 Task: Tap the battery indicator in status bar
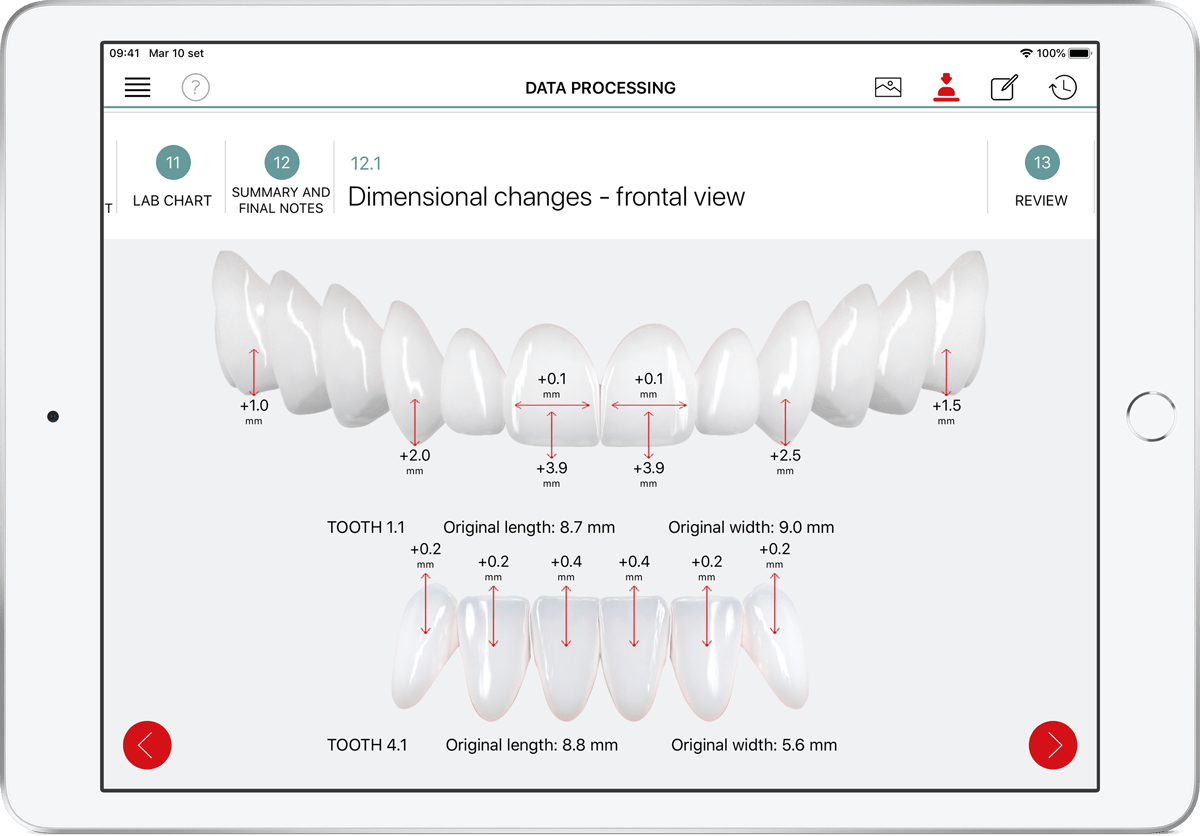coord(1079,53)
